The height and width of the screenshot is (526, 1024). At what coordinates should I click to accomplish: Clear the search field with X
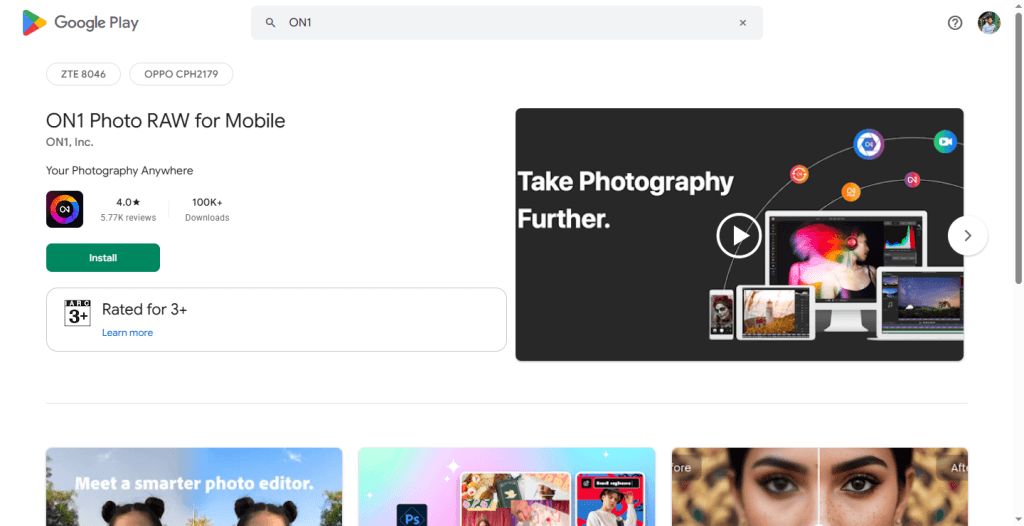(743, 23)
